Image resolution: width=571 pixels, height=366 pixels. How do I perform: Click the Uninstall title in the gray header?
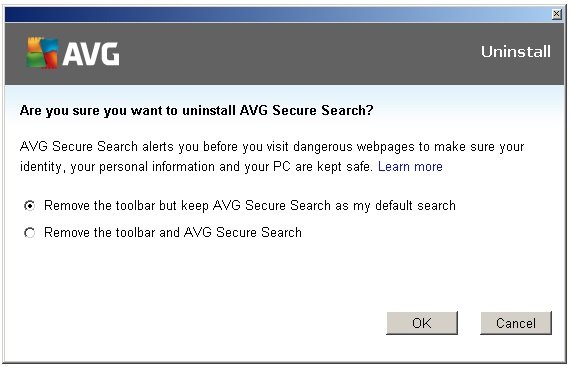coord(516,52)
